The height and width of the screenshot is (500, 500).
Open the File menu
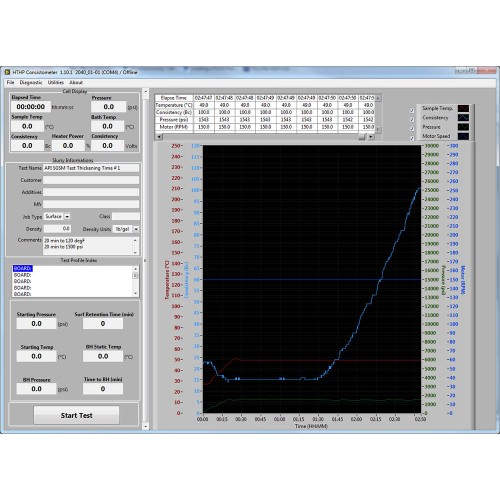(10, 82)
